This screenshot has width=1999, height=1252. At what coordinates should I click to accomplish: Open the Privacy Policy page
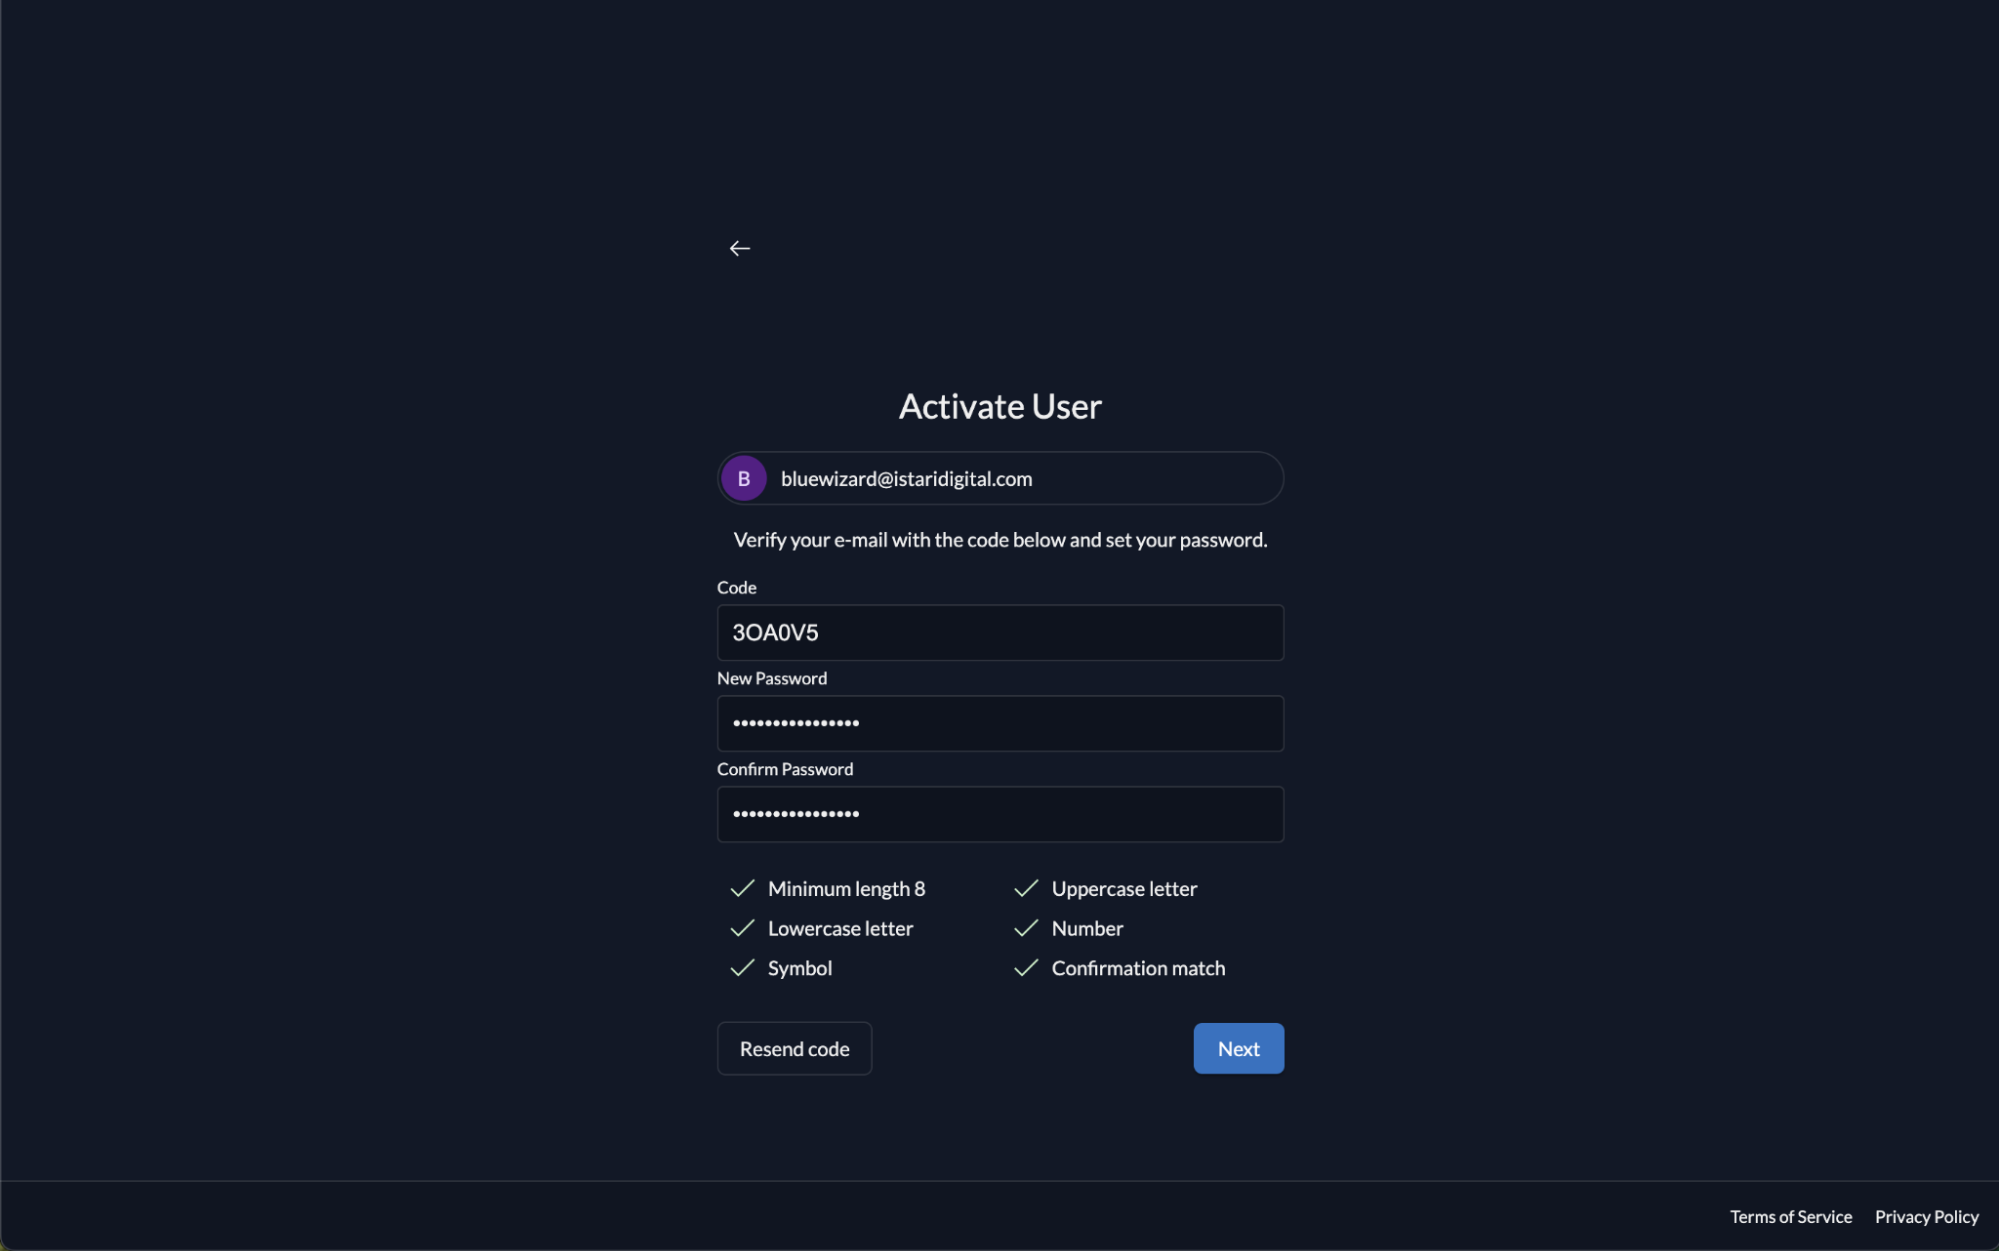(x=1926, y=1216)
